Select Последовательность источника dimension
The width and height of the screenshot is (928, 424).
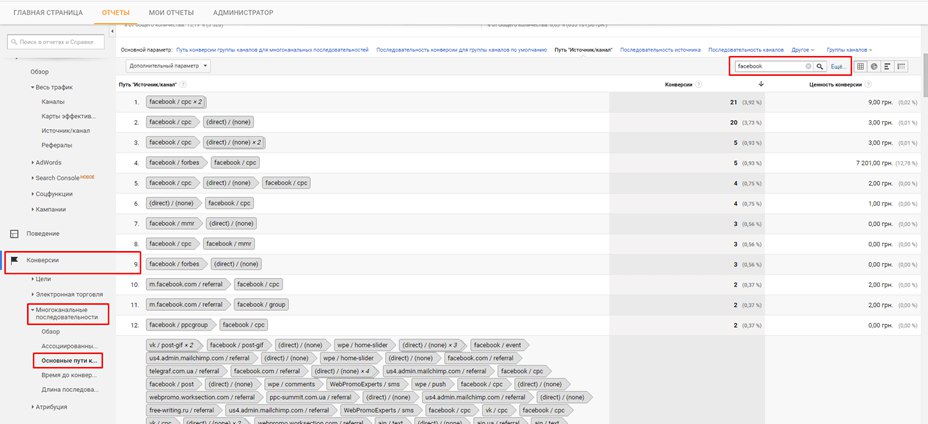coord(660,50)
